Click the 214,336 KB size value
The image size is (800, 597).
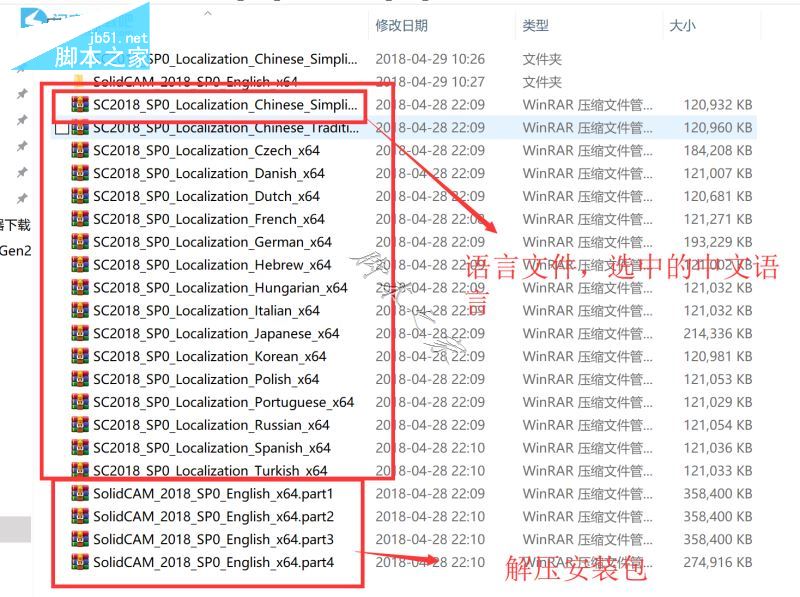tap(718, 334)
